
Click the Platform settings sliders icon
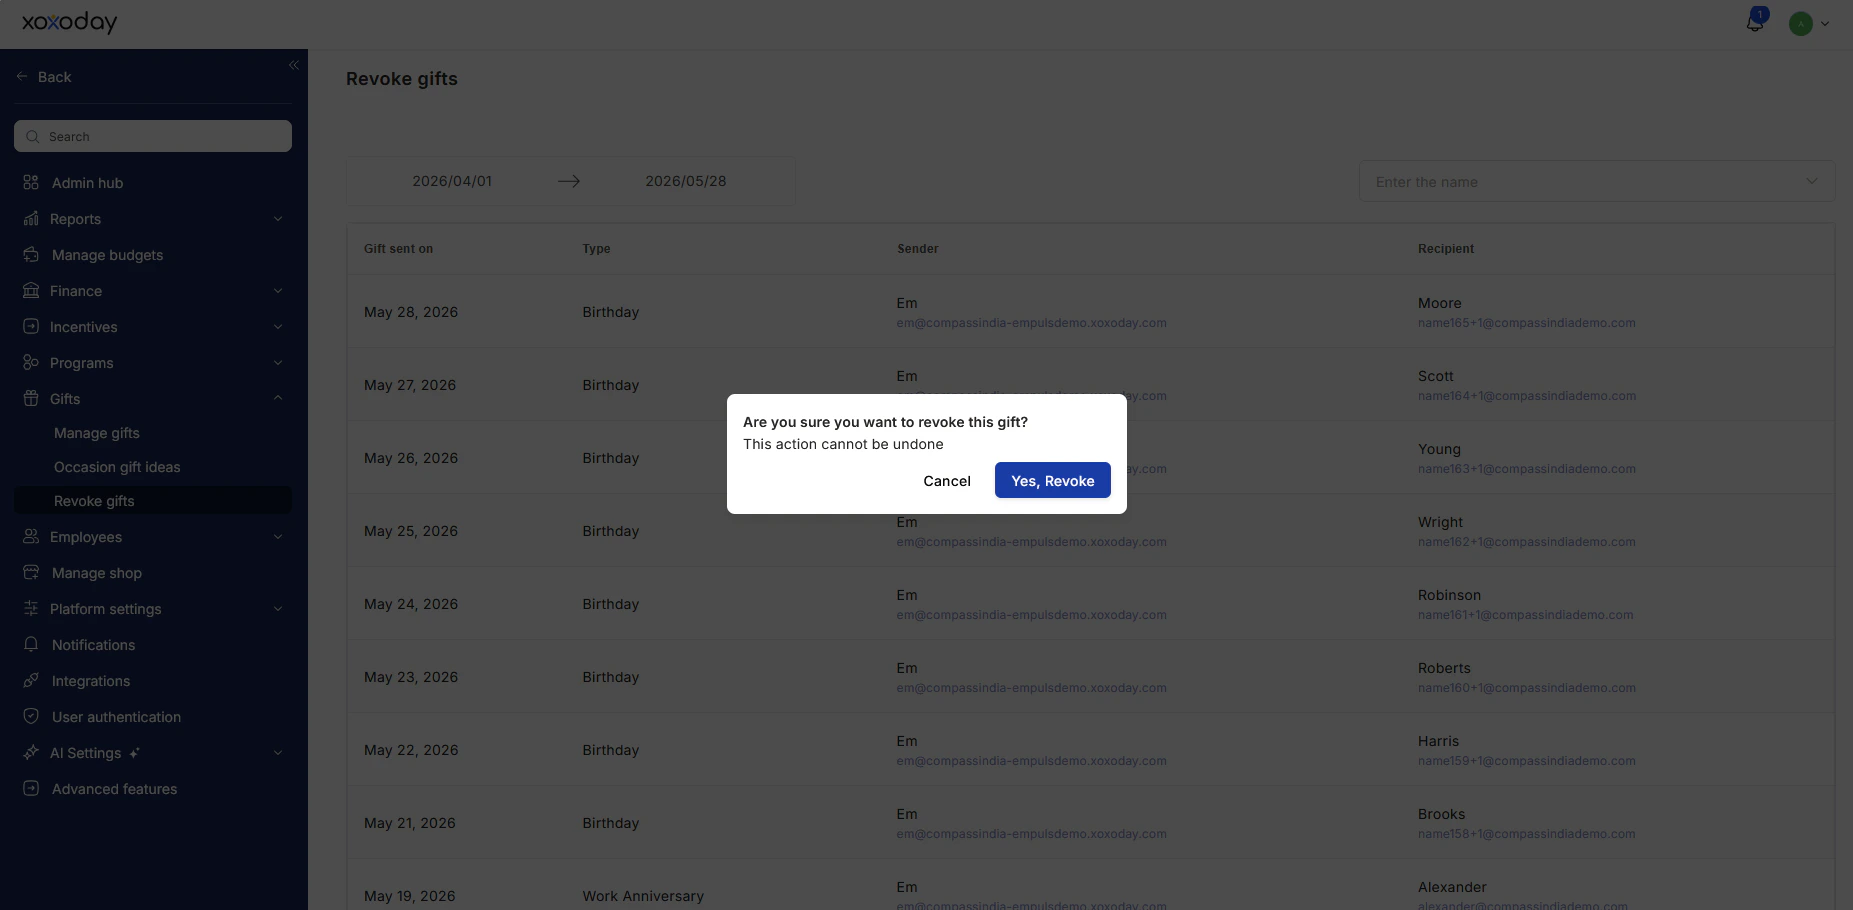coord(31,608)
